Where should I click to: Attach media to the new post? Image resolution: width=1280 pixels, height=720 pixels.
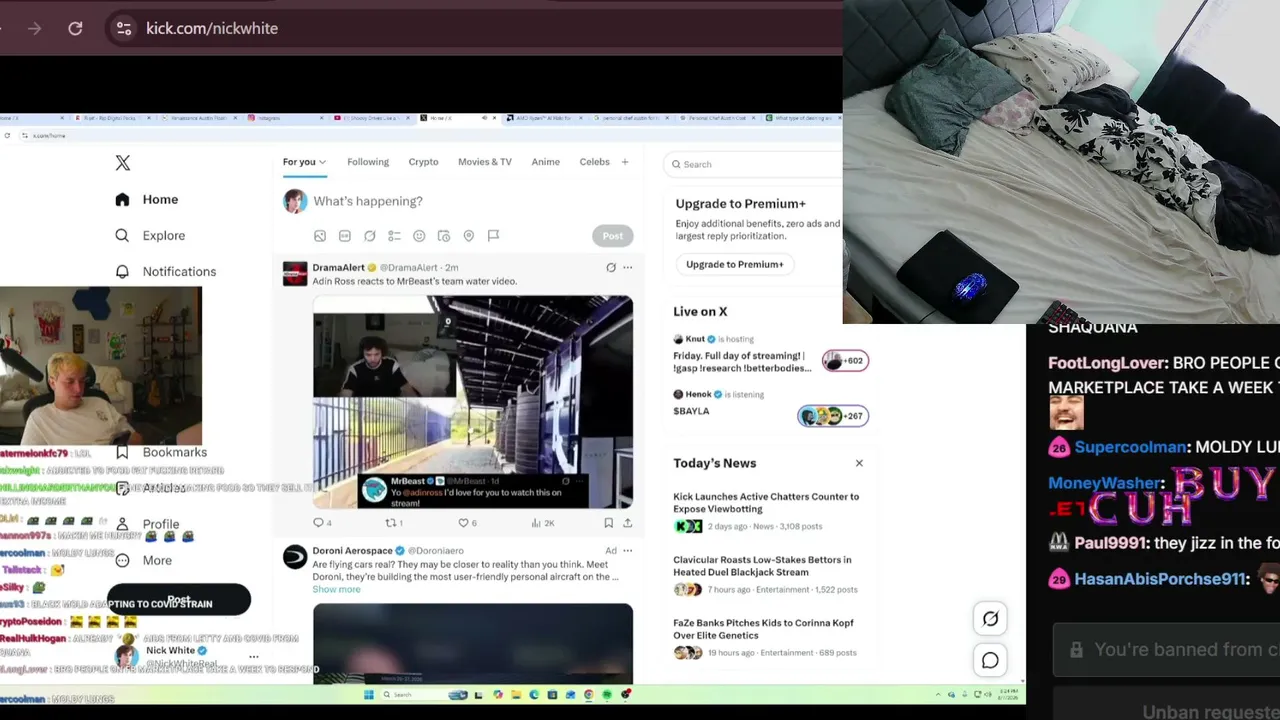320,236
